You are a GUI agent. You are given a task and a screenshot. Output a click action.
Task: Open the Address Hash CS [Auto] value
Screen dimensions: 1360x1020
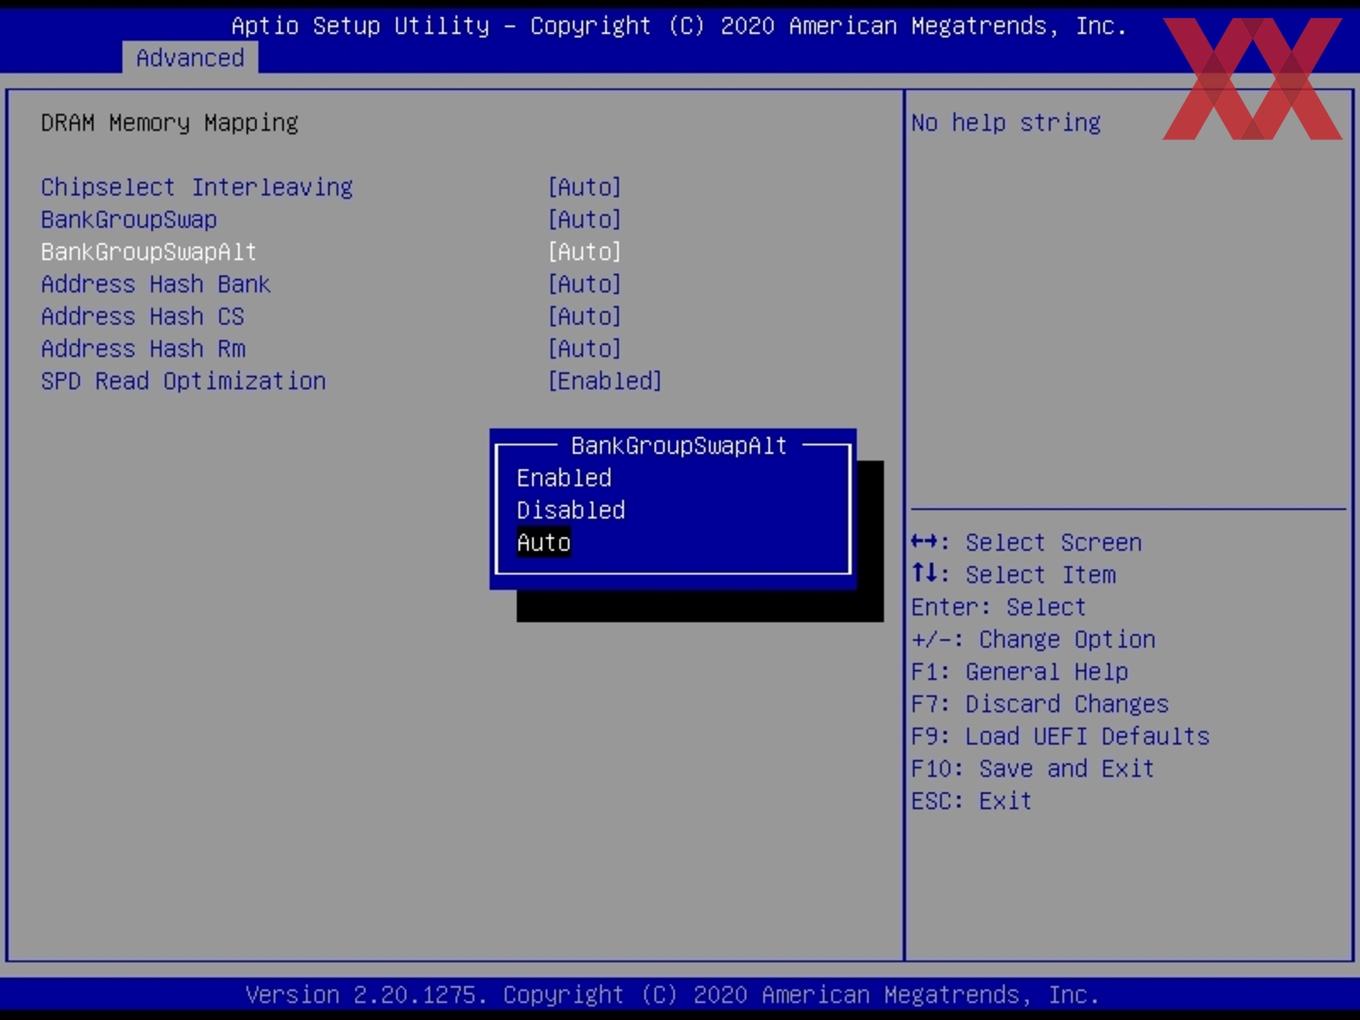(x=585, y=316)
